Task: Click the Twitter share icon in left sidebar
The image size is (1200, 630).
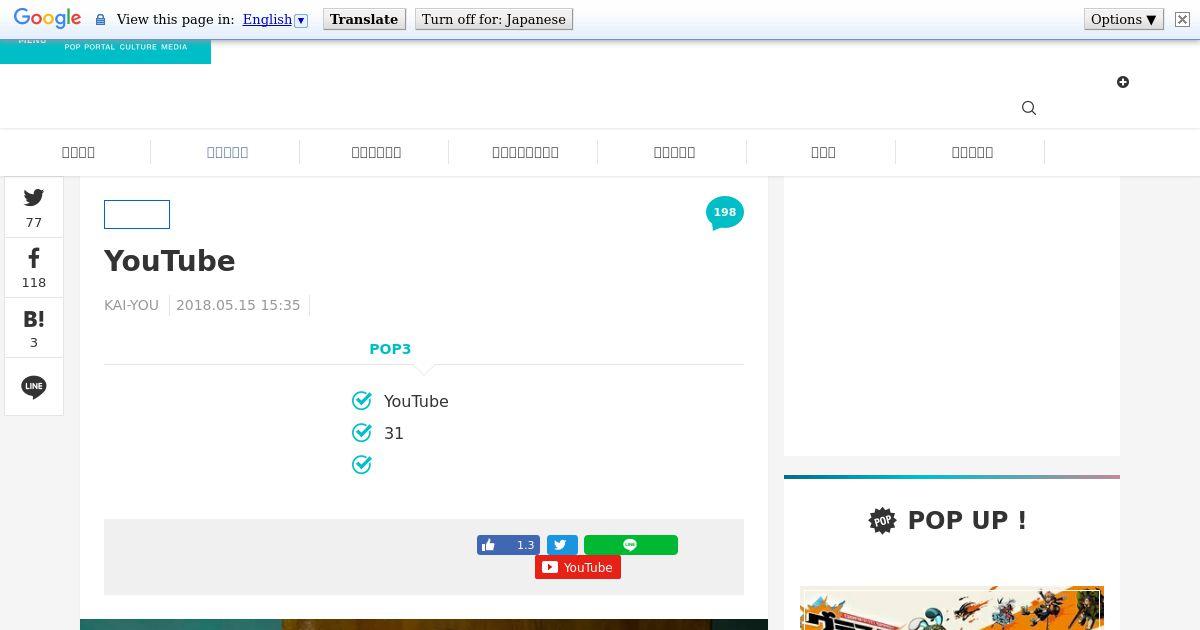Action: click(x=34, y=198)
